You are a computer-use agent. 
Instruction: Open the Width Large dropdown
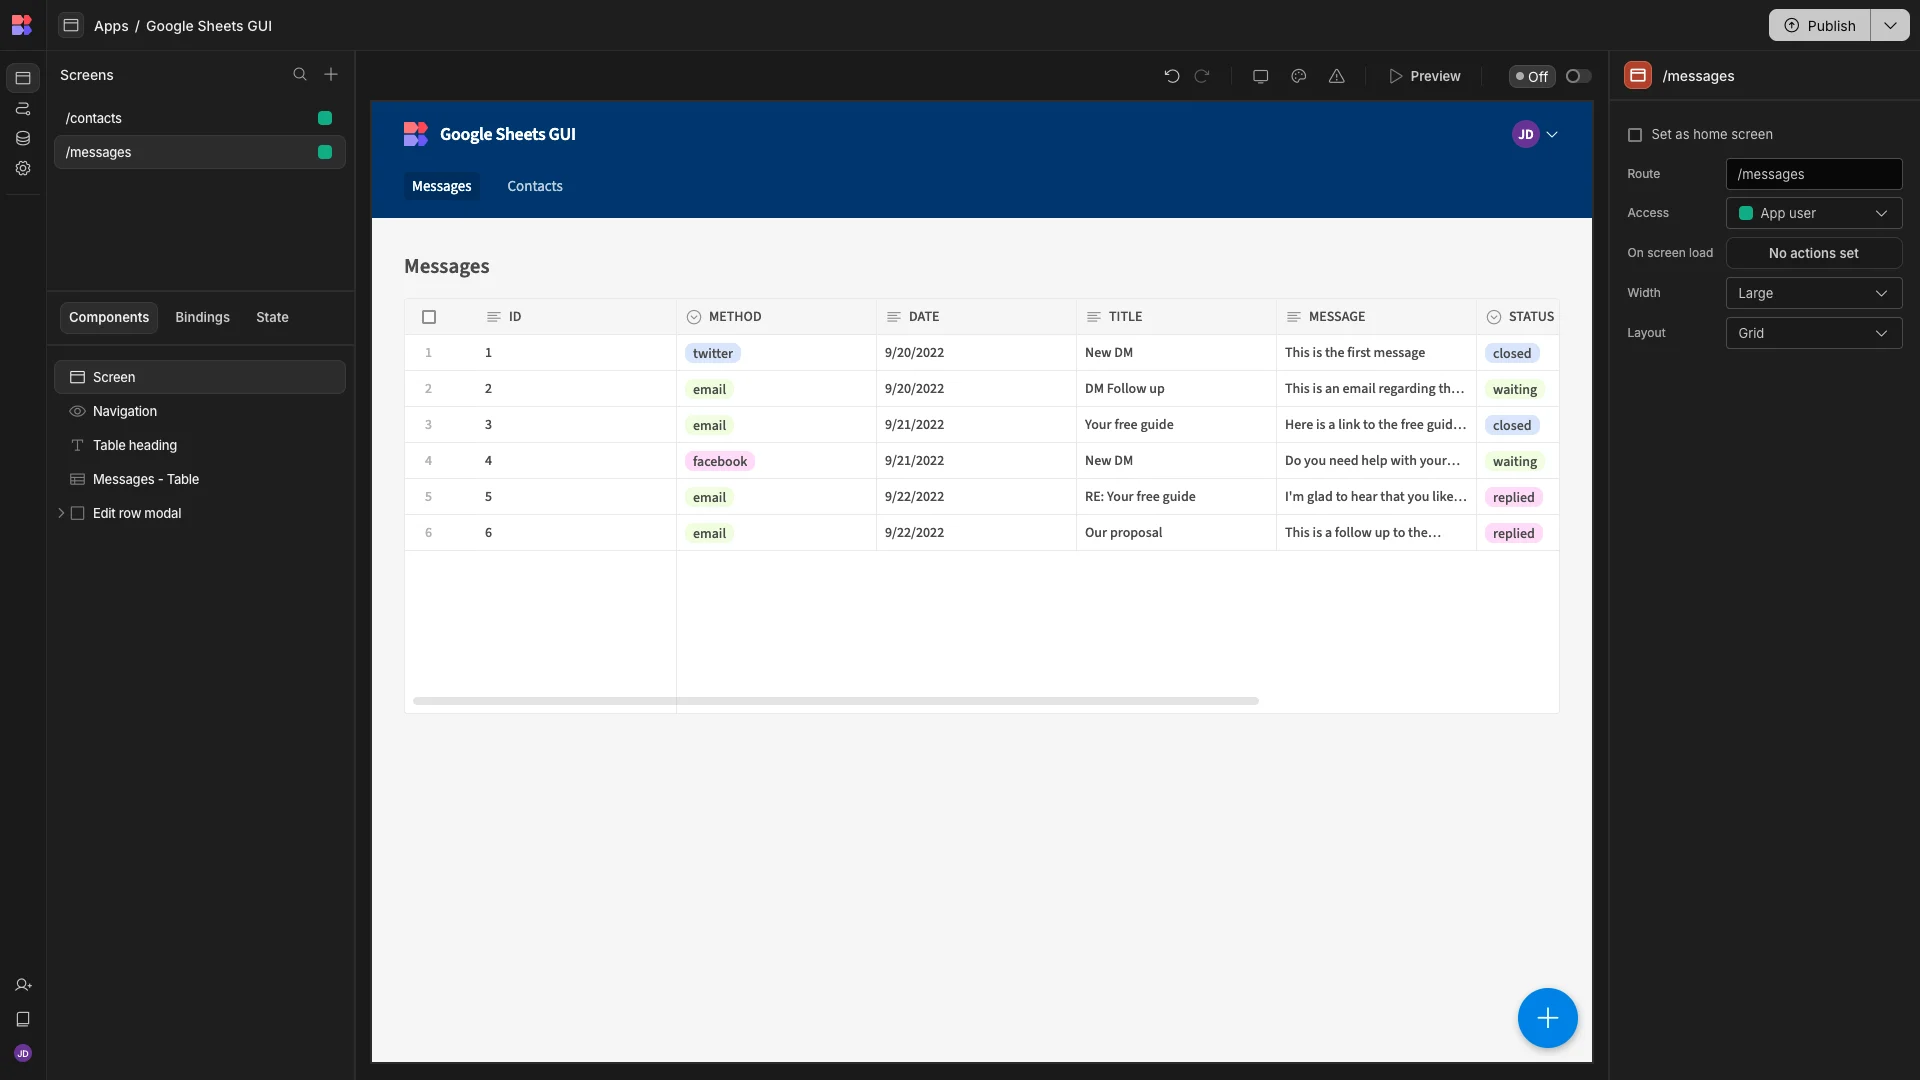click(1814, 293)
